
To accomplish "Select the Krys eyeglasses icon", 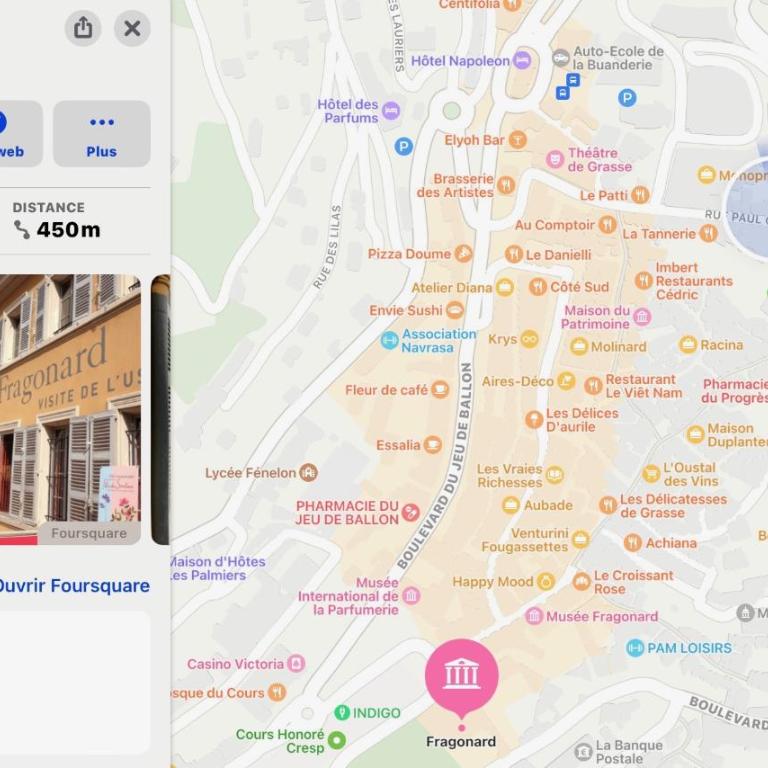I will 529,339.
